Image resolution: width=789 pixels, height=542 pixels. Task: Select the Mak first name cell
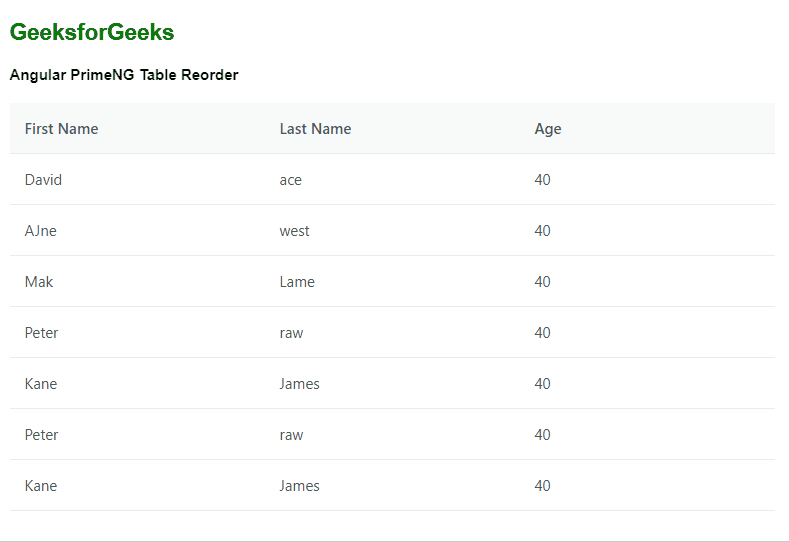[39, 282]
